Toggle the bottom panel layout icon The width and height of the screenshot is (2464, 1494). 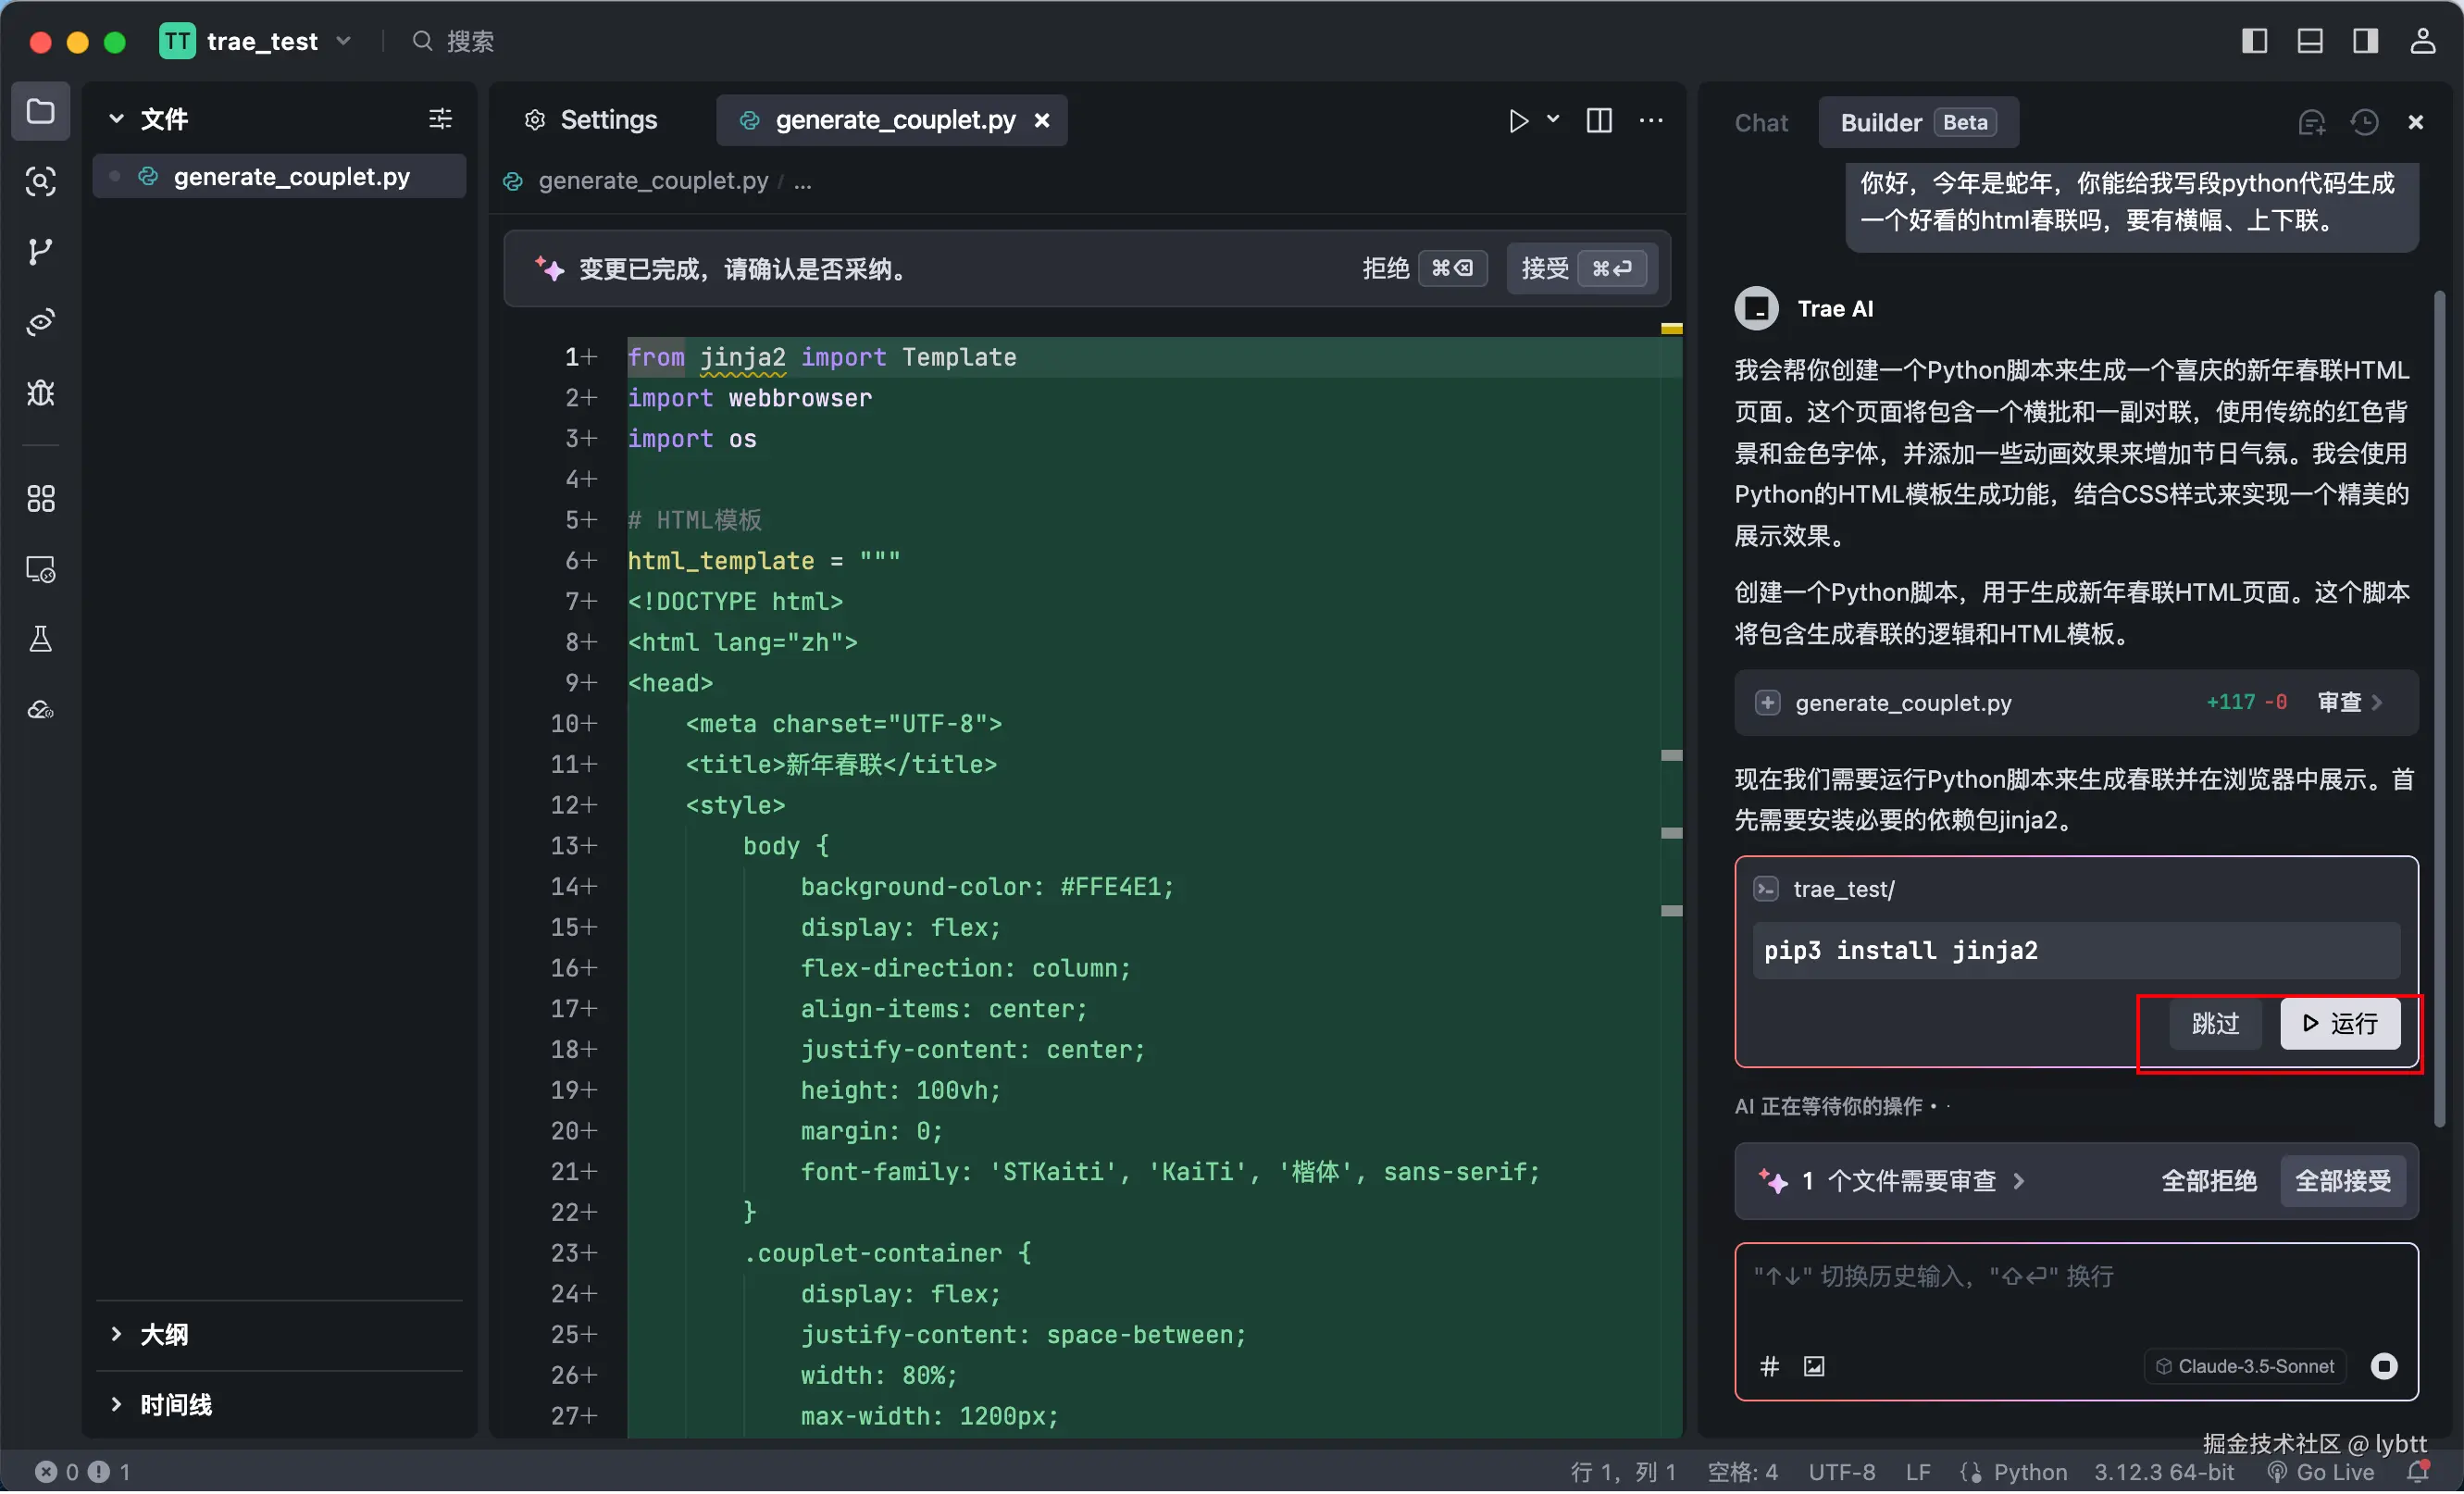click(x=2309, y=41)
